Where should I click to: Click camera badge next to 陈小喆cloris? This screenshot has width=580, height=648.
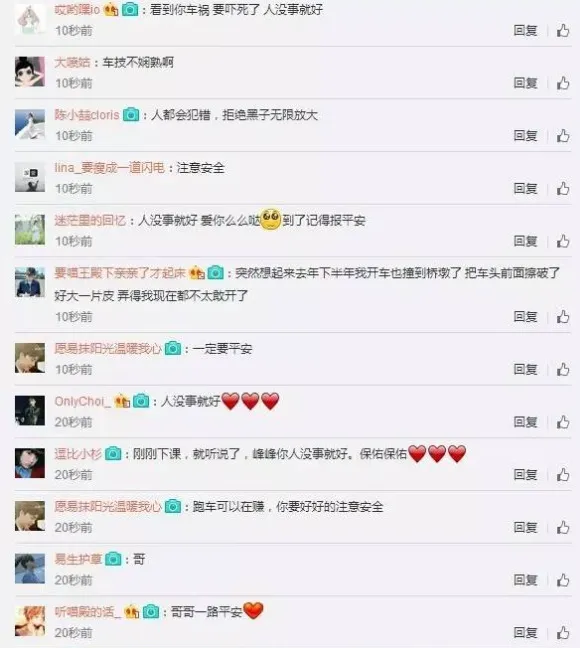pyautogui.click(x=131, y=114)
